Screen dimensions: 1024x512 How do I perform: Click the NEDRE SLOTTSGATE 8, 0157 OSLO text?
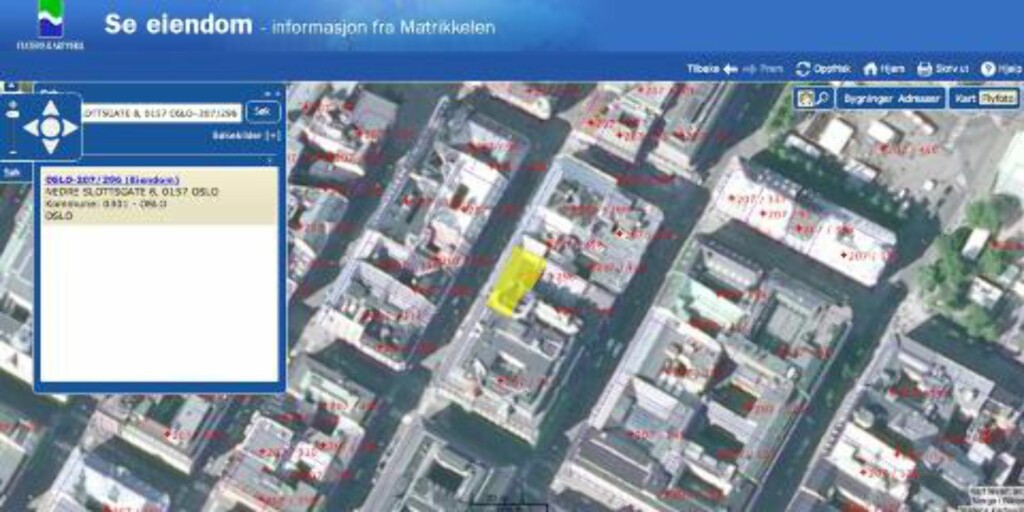point(131,192)
